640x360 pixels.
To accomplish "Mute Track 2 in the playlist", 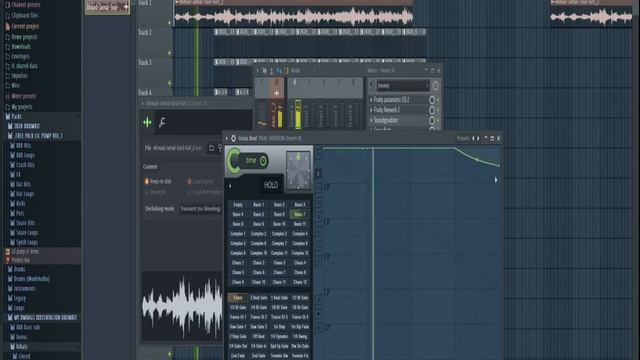I will pos(170,53).
